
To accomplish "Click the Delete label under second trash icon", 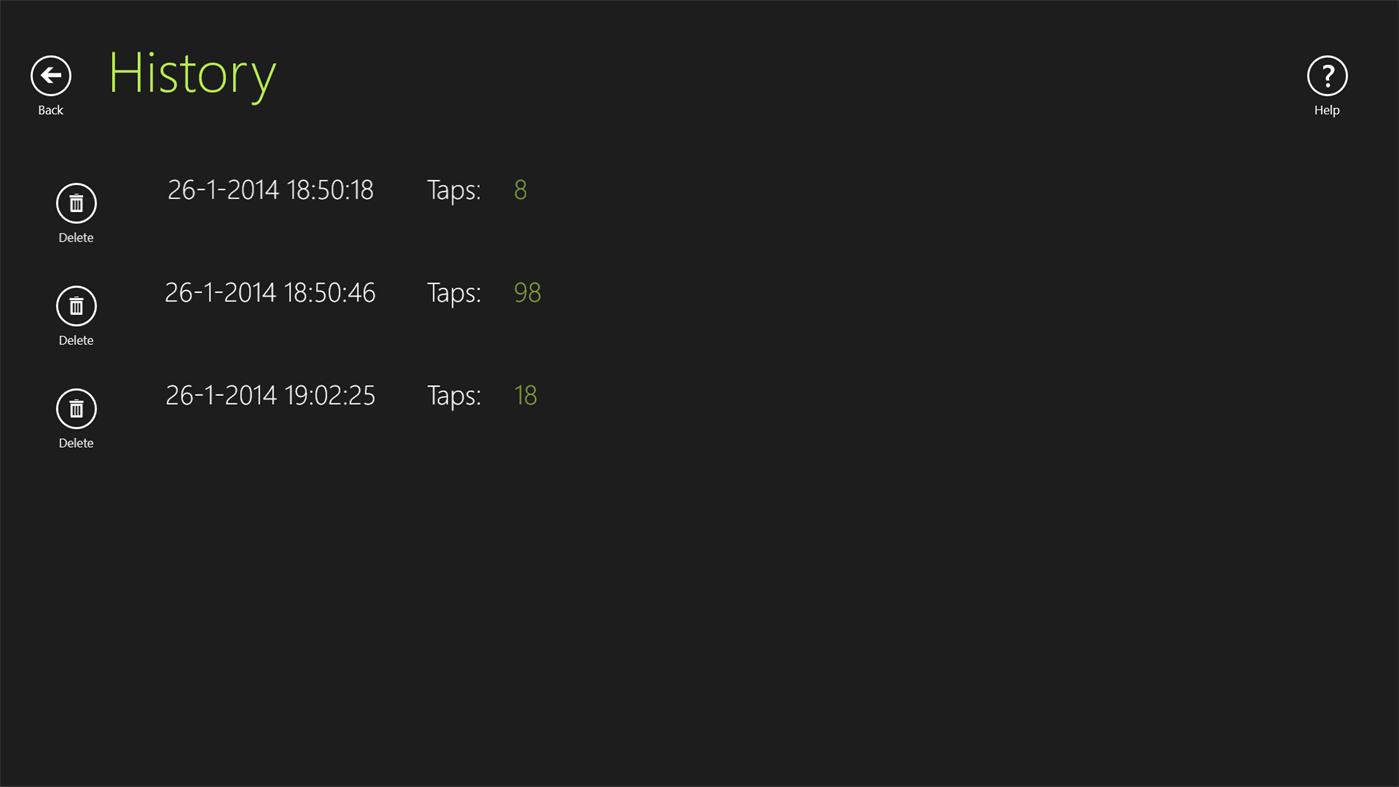I will pyautogui.click(x=76, y=341).
